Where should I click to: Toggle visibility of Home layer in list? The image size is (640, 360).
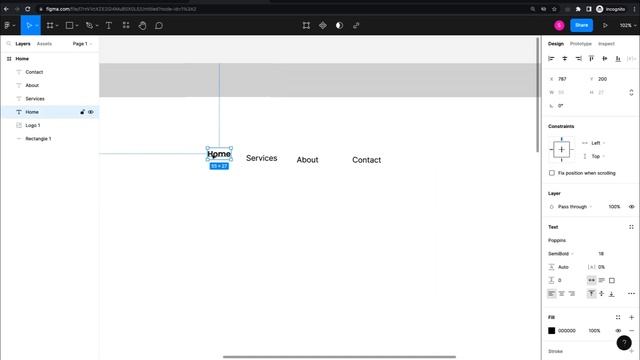pyautogui.click(x=91, y=112)
